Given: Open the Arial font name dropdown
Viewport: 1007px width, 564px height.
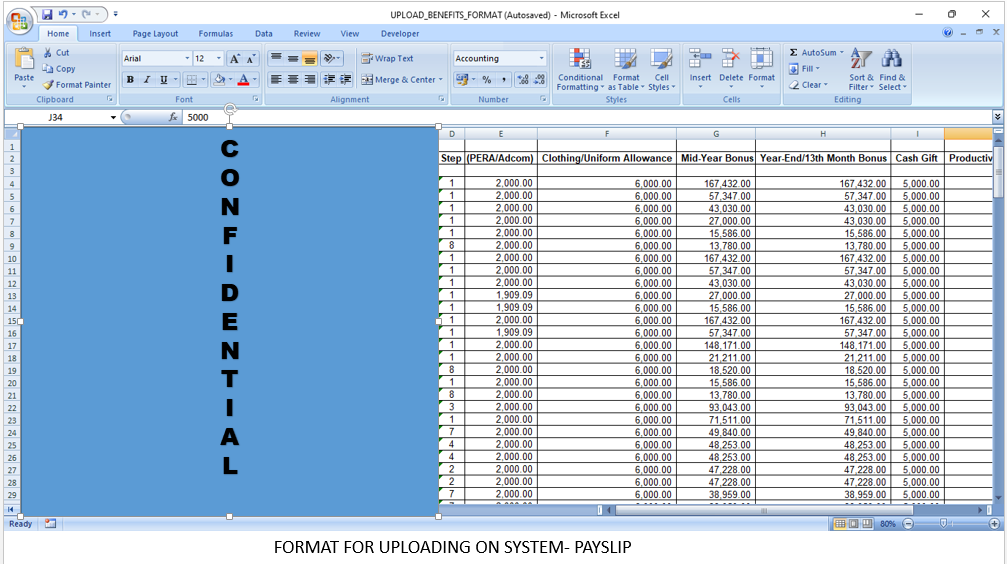Looking at the screenshot, I should point(187,58).
